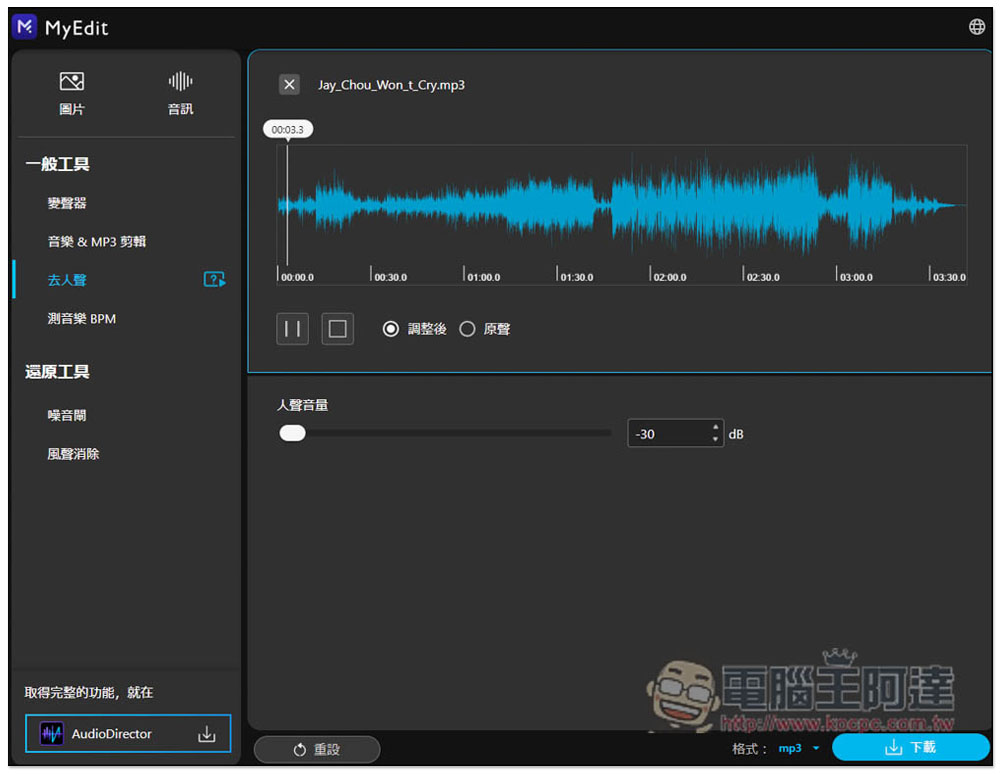Open the 去人聲 tutorial video icon
The height and width of the screenshot is (774, 1000).
214,280
